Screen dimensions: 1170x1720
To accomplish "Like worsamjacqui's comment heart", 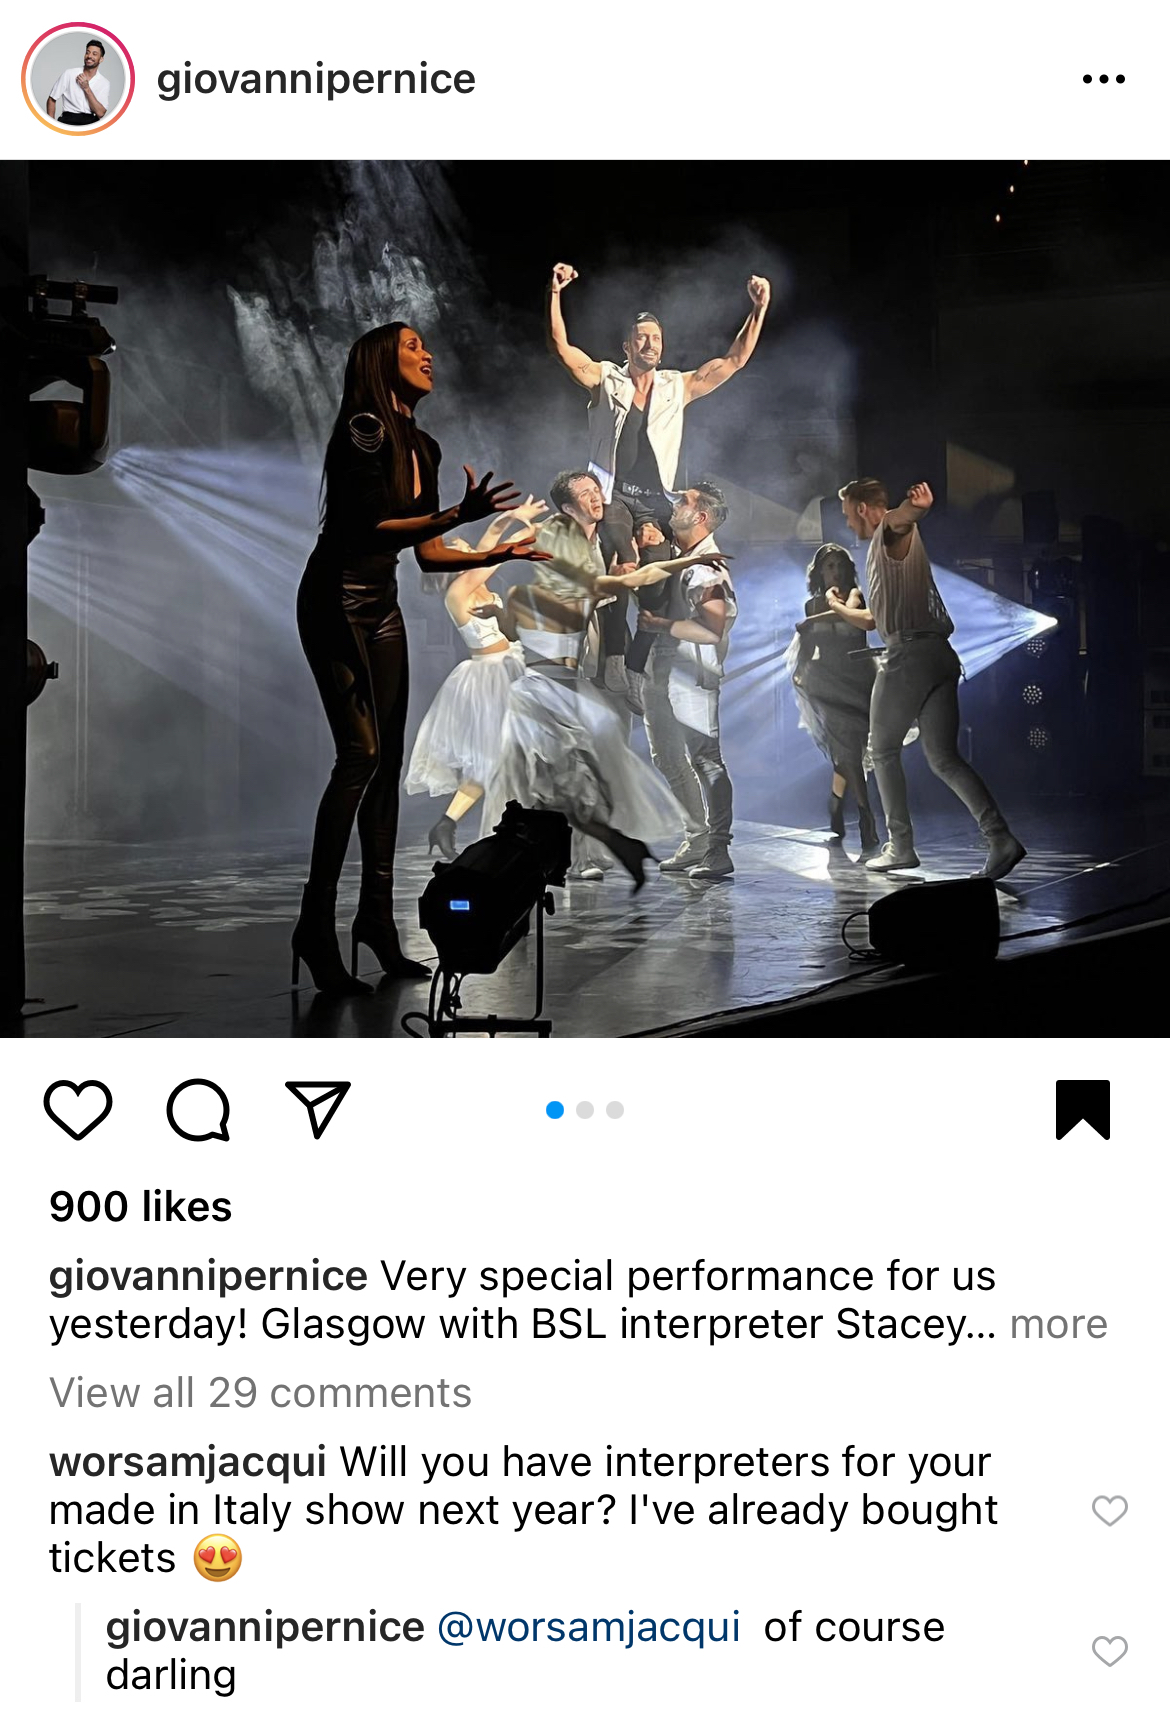I will tap(1109, 1510).
